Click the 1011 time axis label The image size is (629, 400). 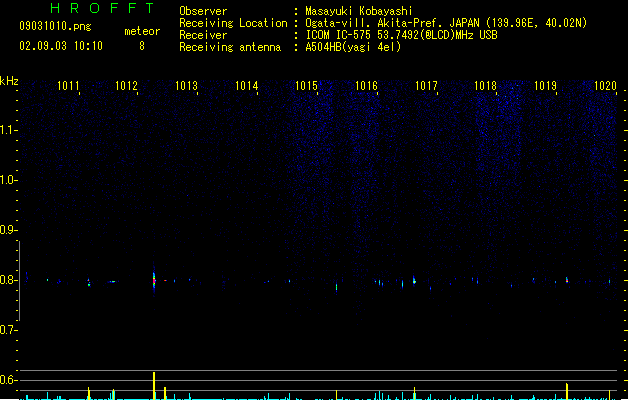tap(68, 86)
